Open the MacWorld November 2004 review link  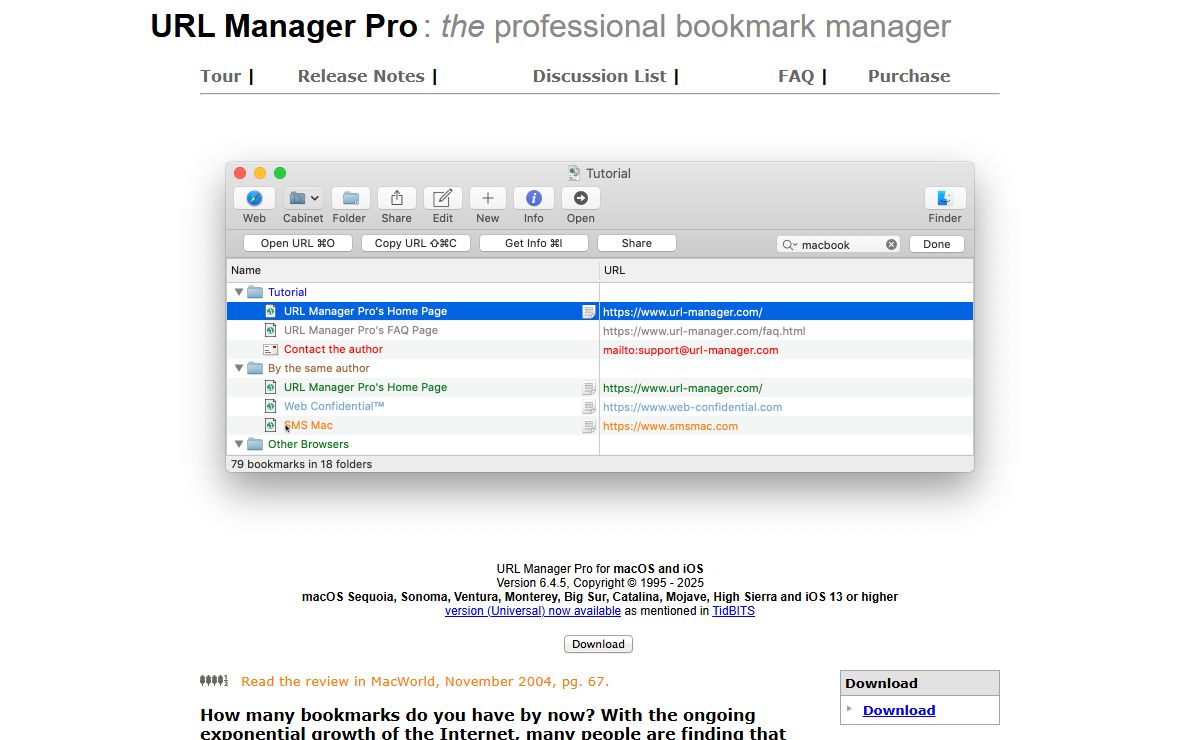click(425, 682)
